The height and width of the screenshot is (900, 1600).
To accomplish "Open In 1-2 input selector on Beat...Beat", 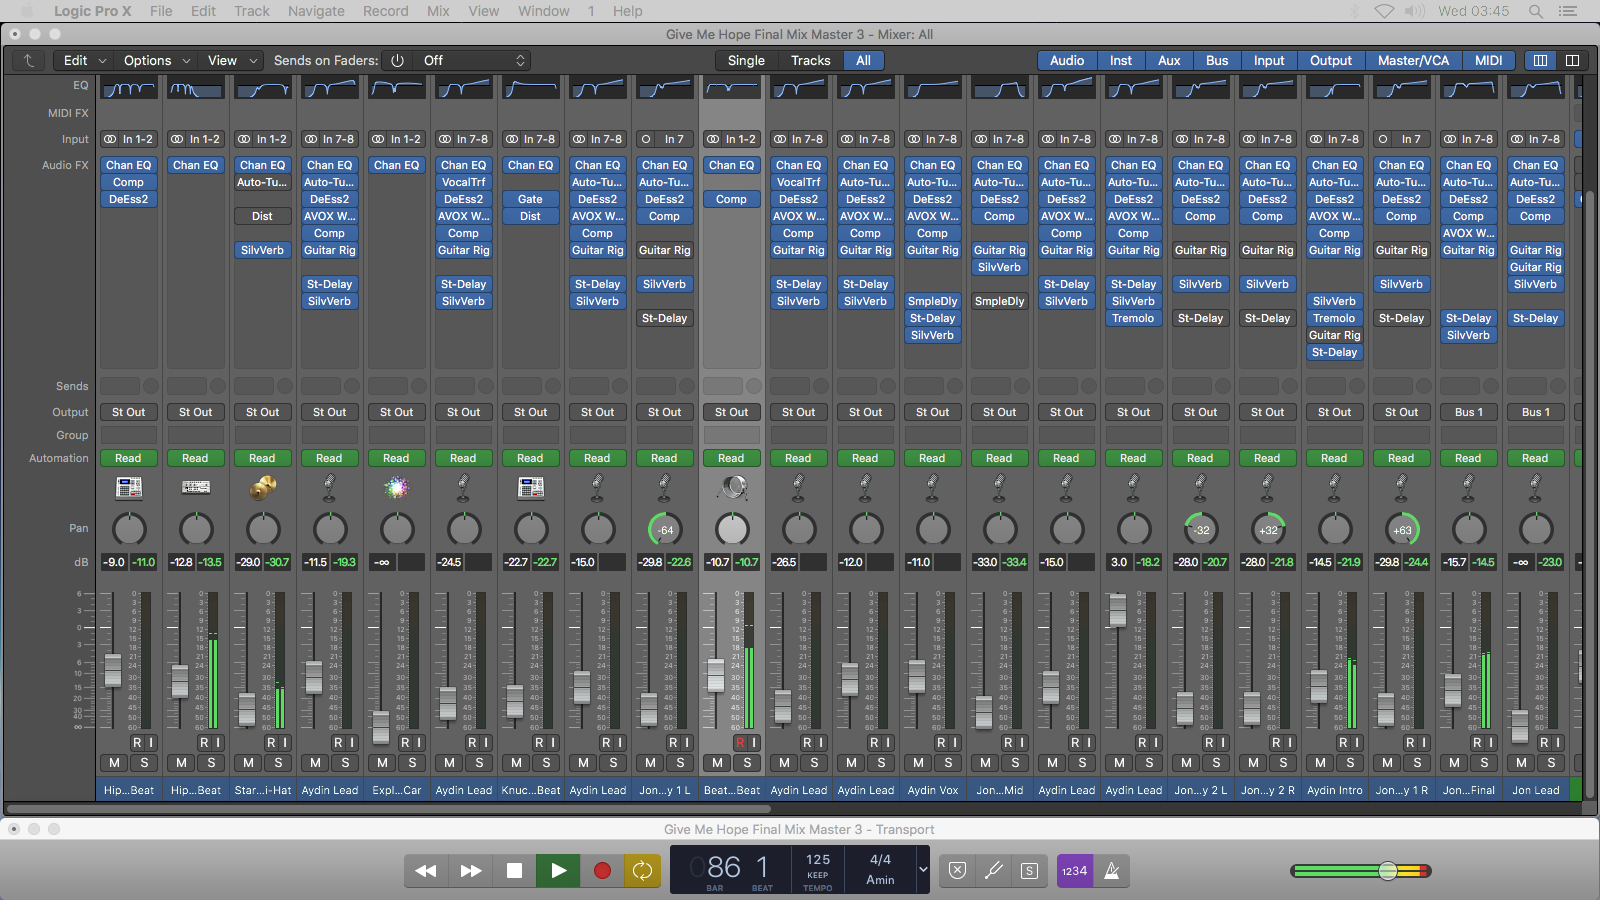I will click(732, 139).
